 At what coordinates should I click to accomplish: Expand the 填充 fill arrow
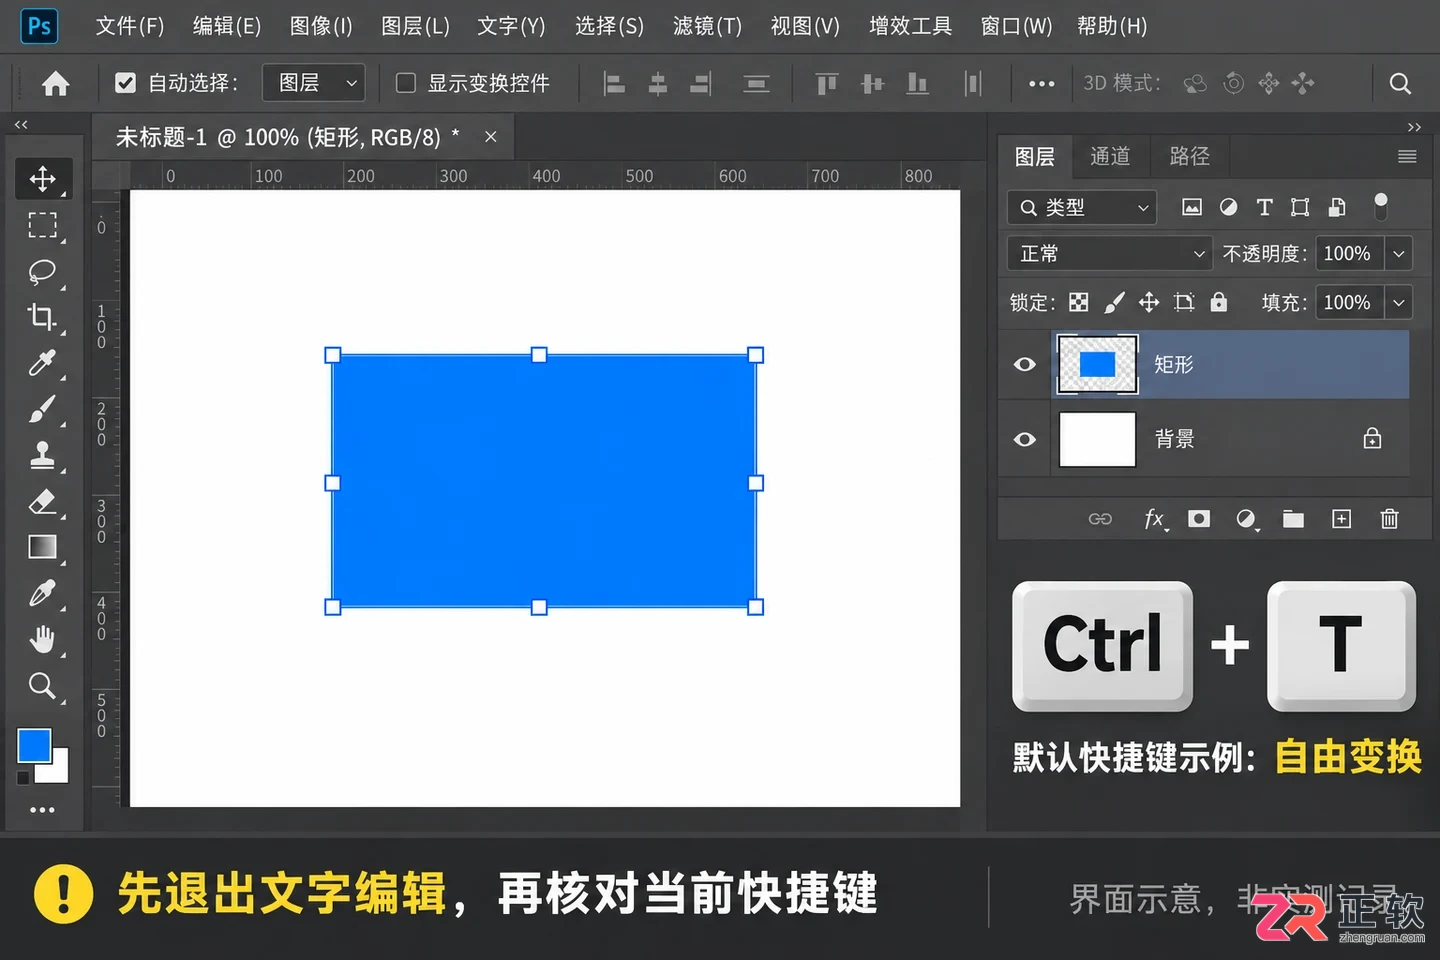coord(1398,302)
